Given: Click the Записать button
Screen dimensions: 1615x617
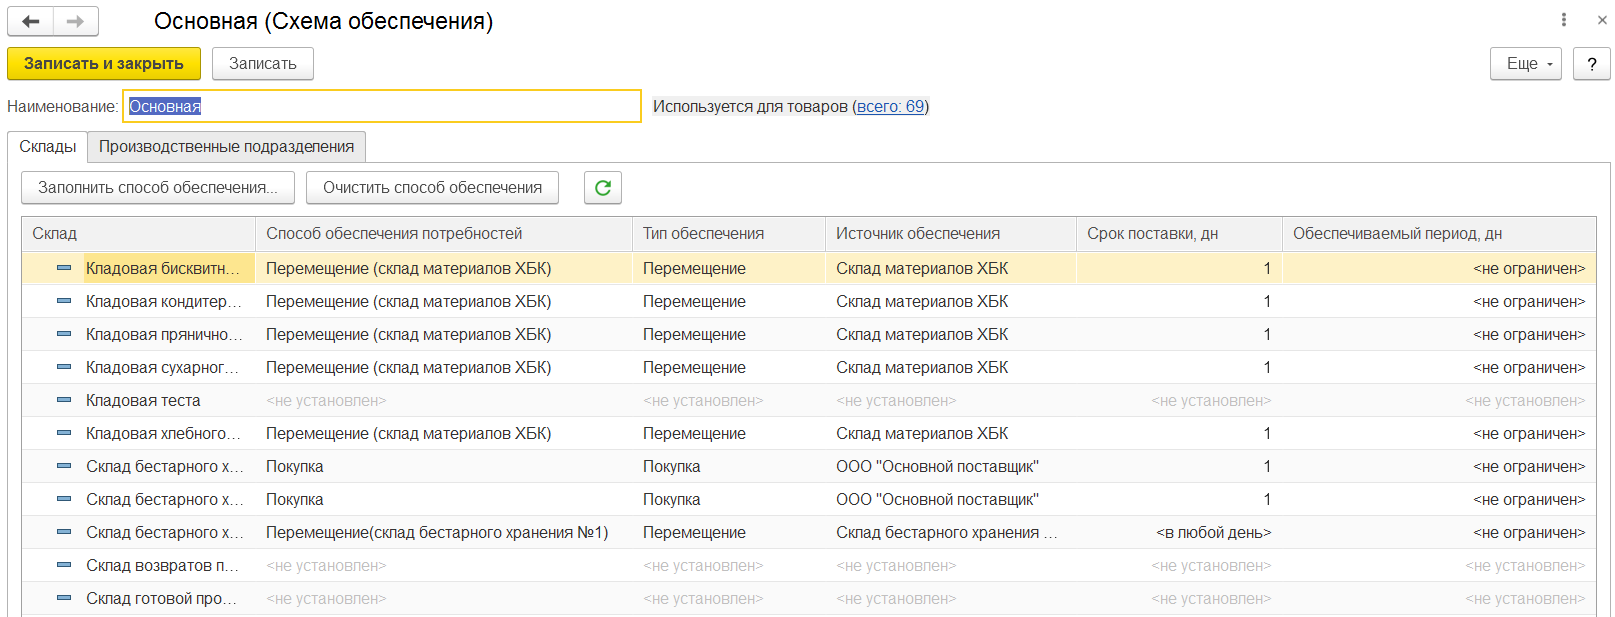Looking at the screenshot, I should [x=262, y=64].
